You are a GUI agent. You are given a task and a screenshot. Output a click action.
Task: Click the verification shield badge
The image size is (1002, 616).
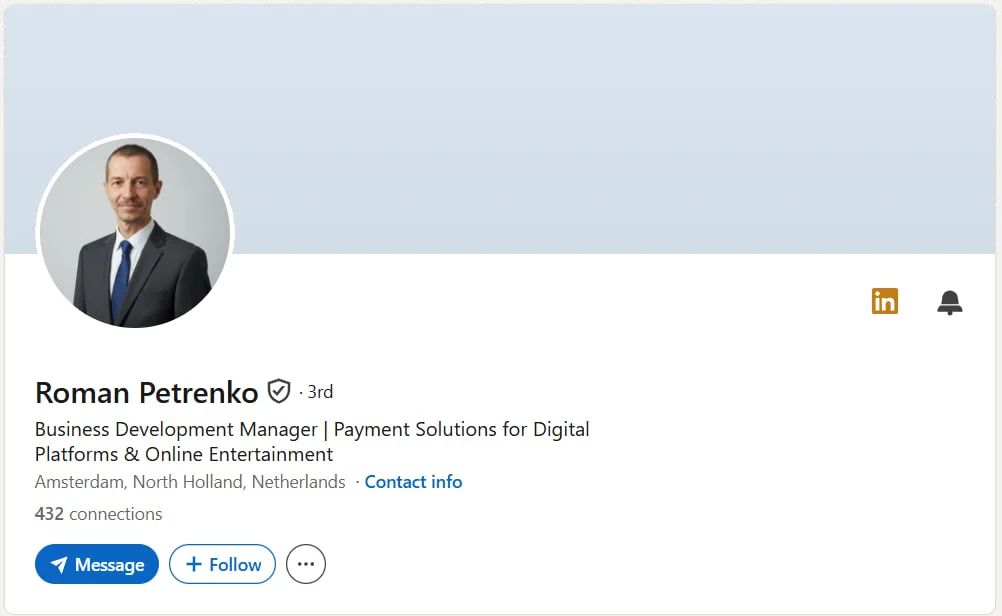tap(279, 391)
